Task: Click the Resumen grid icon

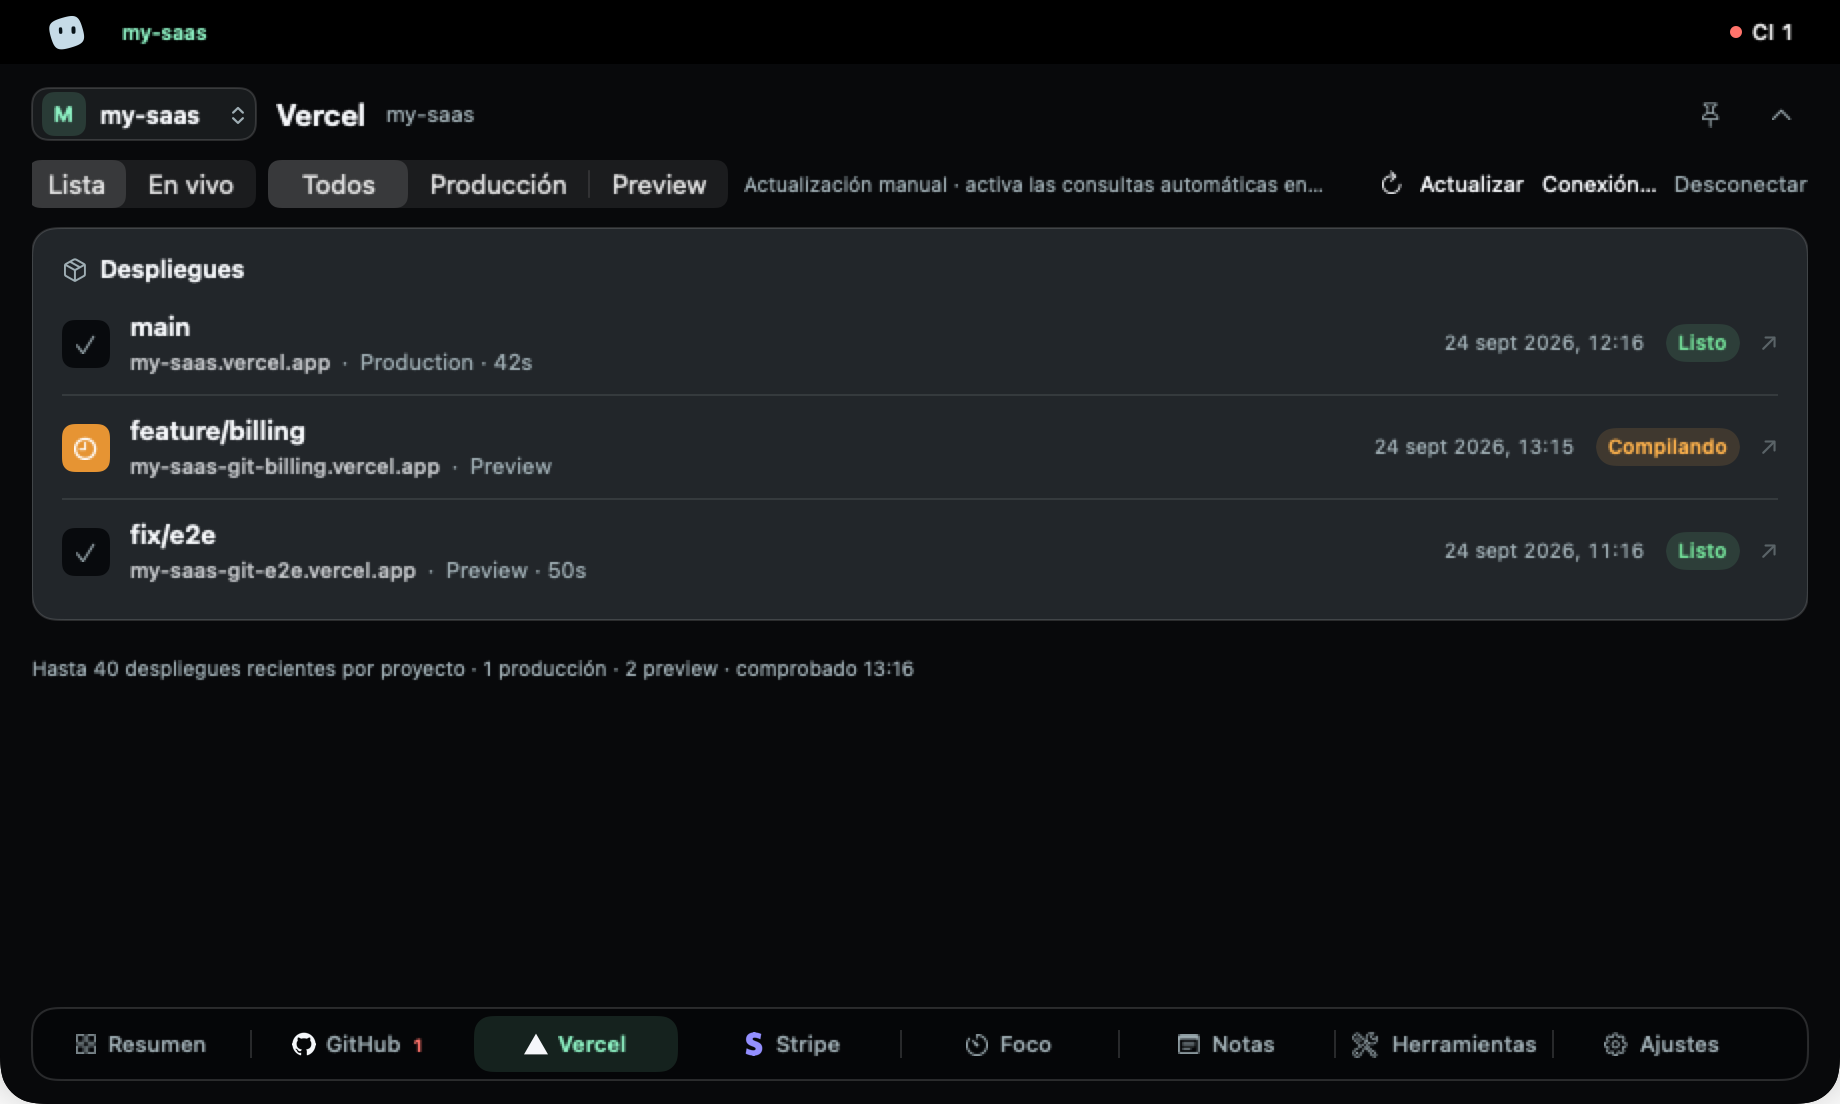Action: pyautogui.click(x=86, y=1044)
